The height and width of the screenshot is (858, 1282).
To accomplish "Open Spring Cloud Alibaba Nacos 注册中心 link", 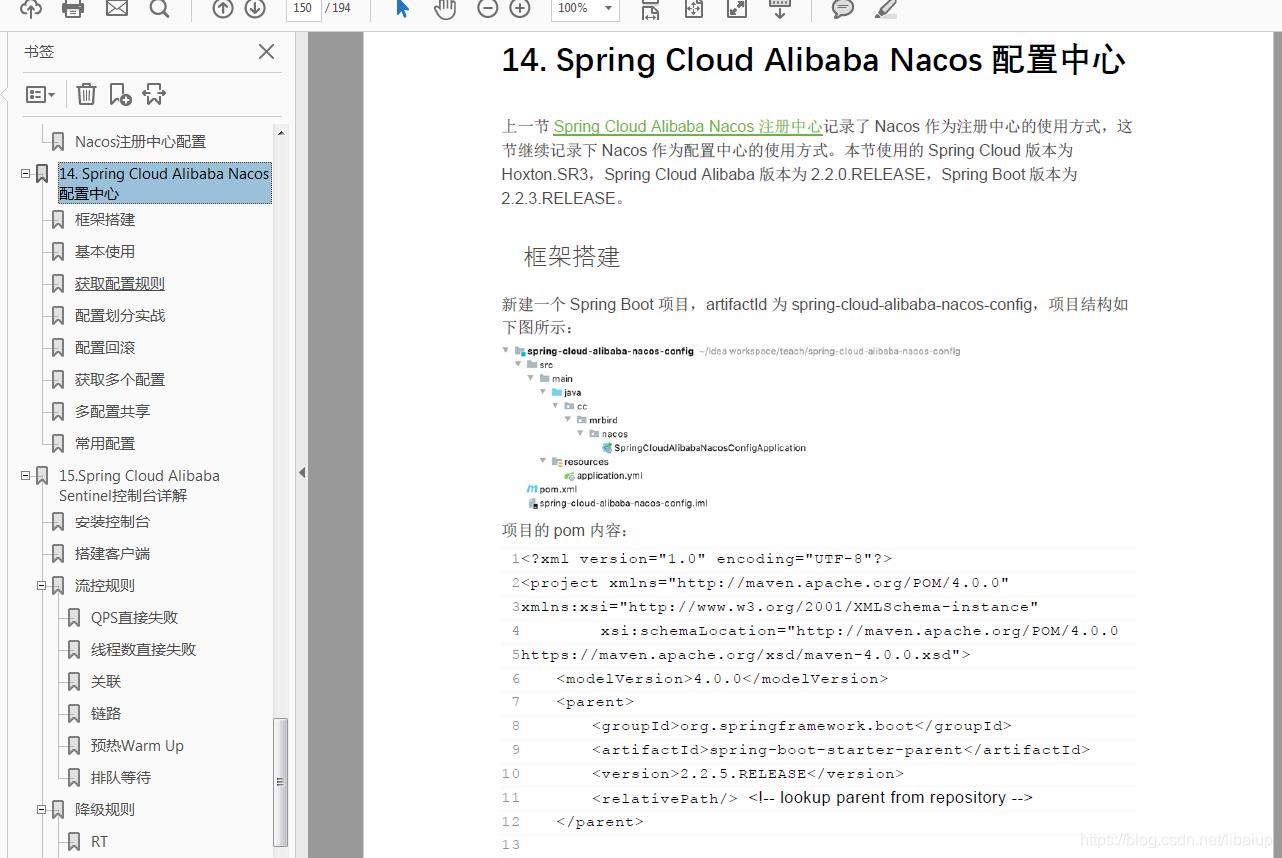I will point(688,126).
